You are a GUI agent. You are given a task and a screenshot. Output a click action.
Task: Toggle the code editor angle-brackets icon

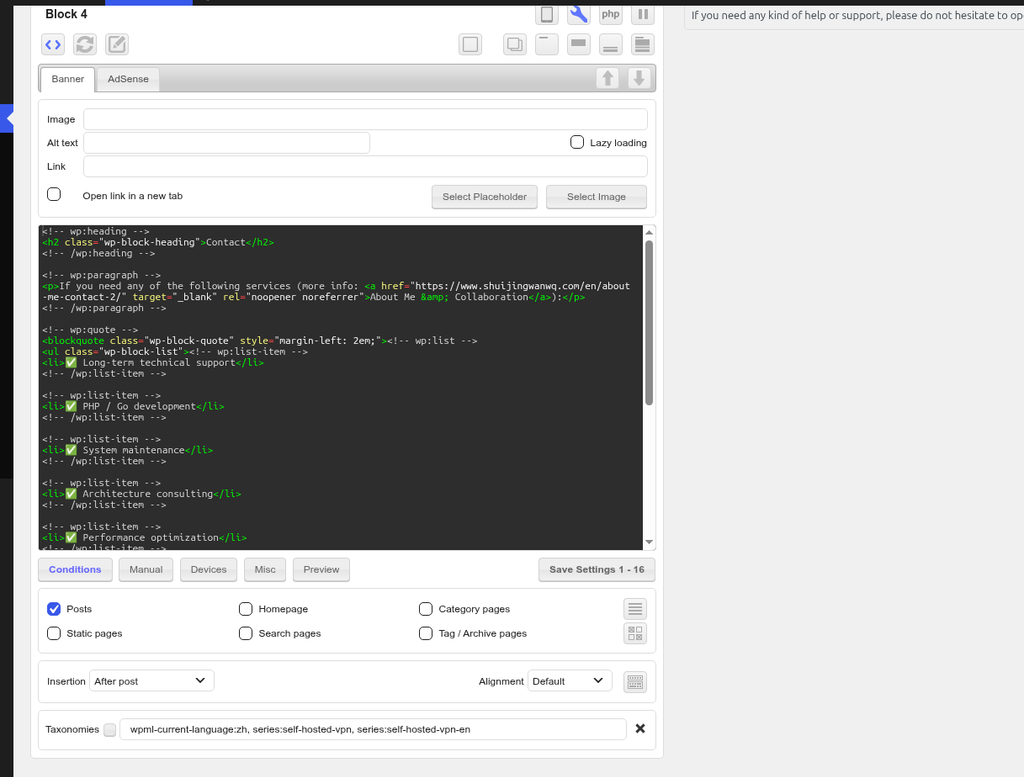click(53, 44)
